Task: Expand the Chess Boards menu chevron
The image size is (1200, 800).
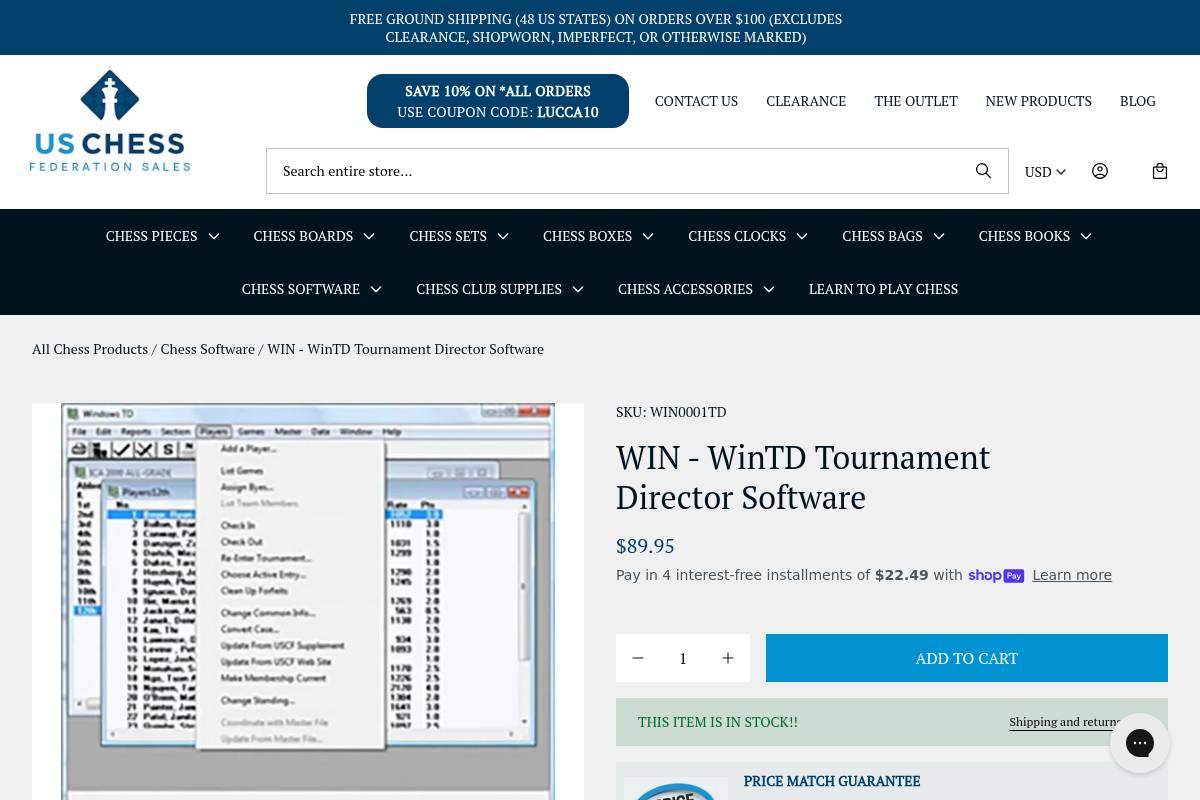Action: pos(369,236)
